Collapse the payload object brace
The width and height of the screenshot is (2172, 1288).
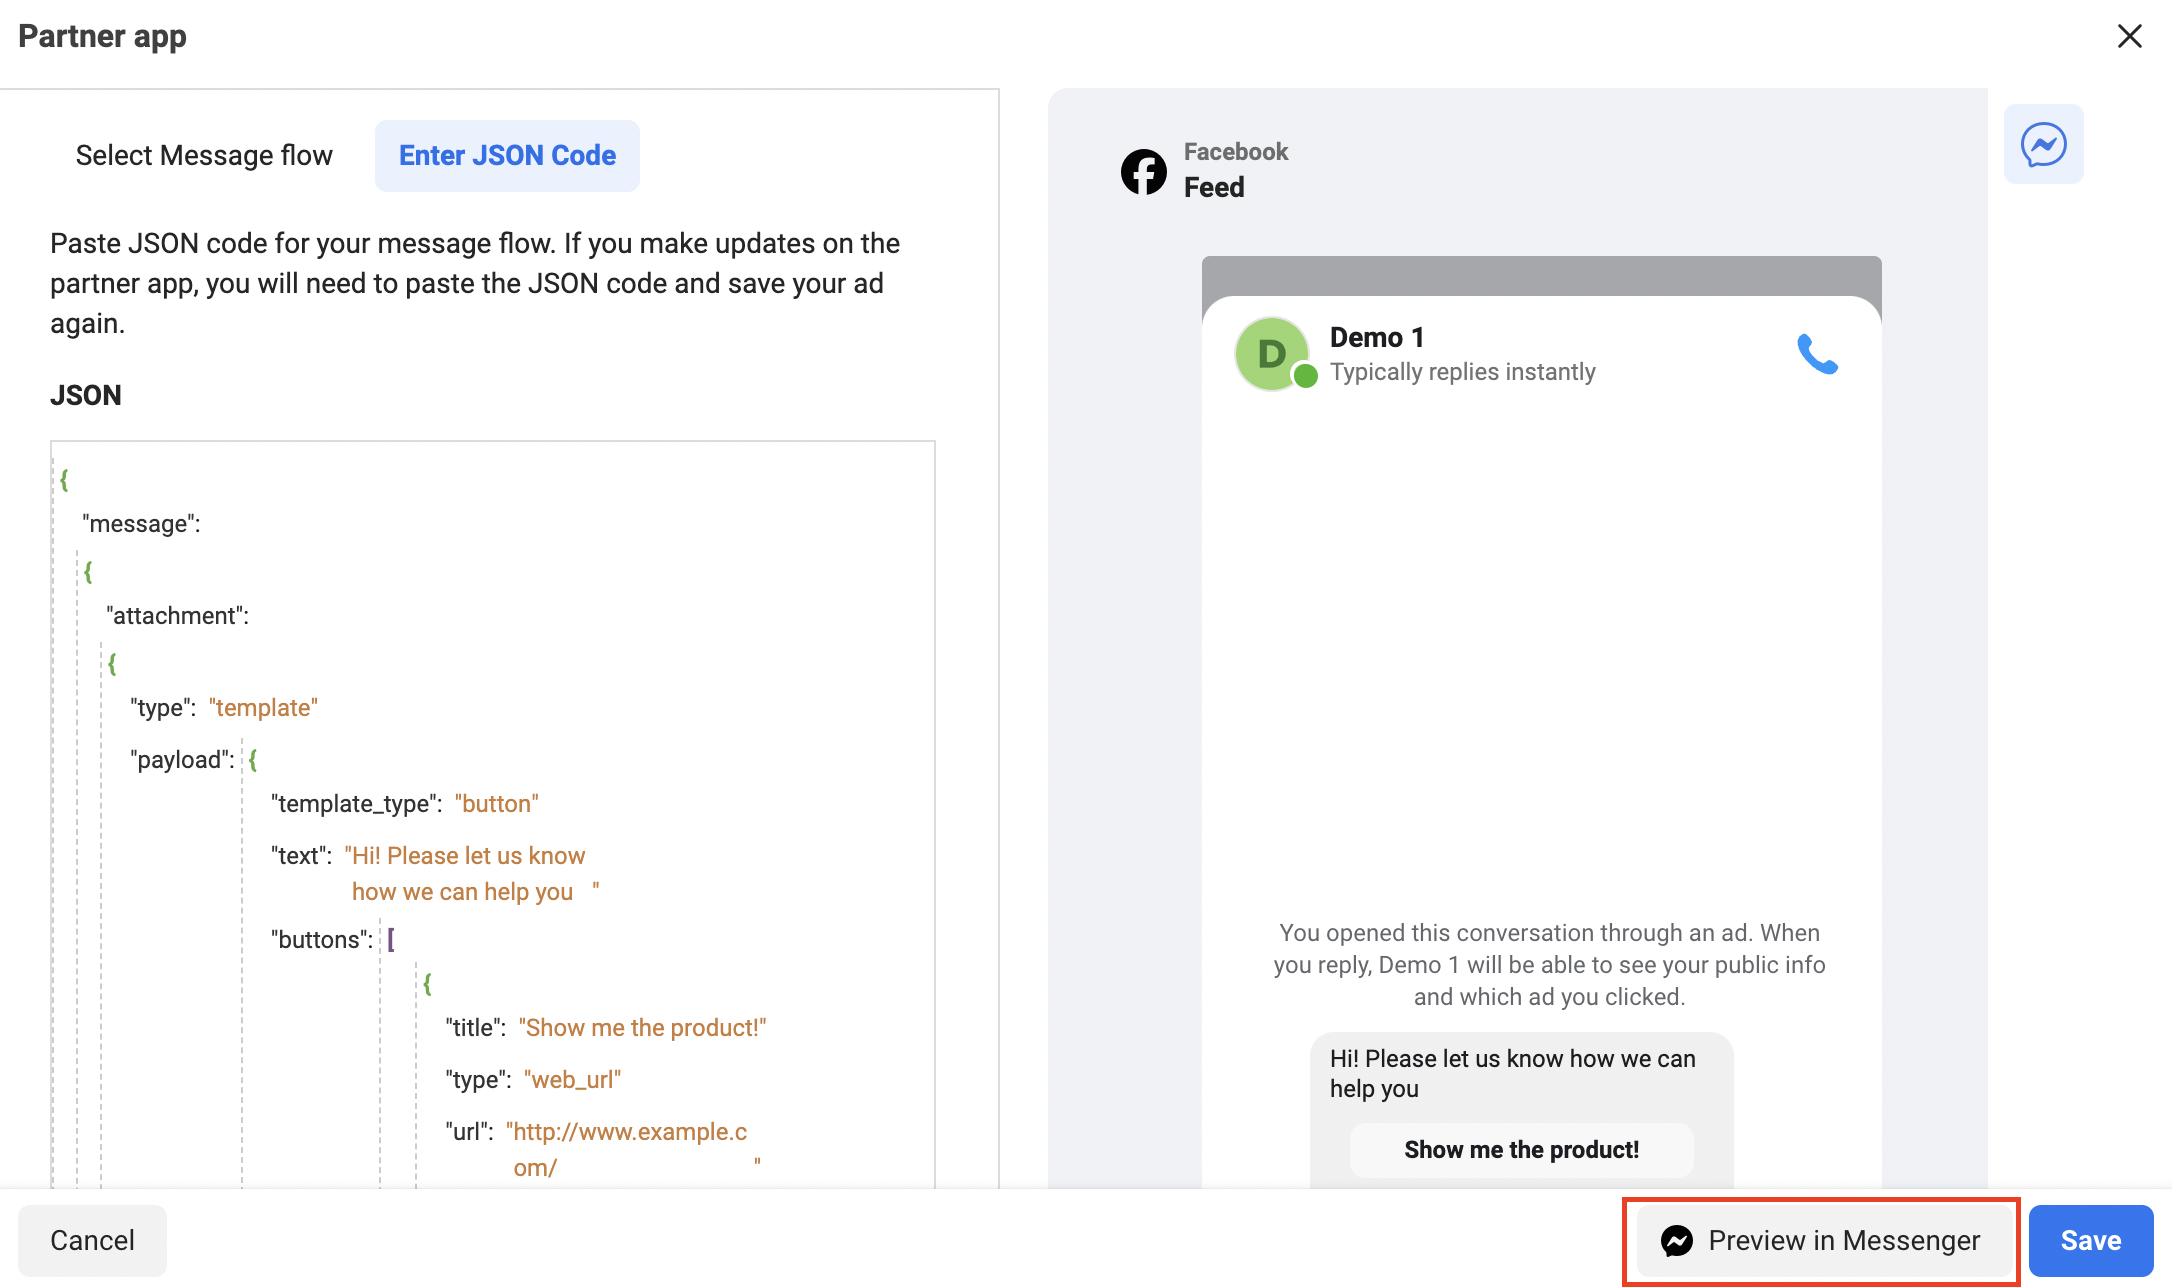pos(253,760)
